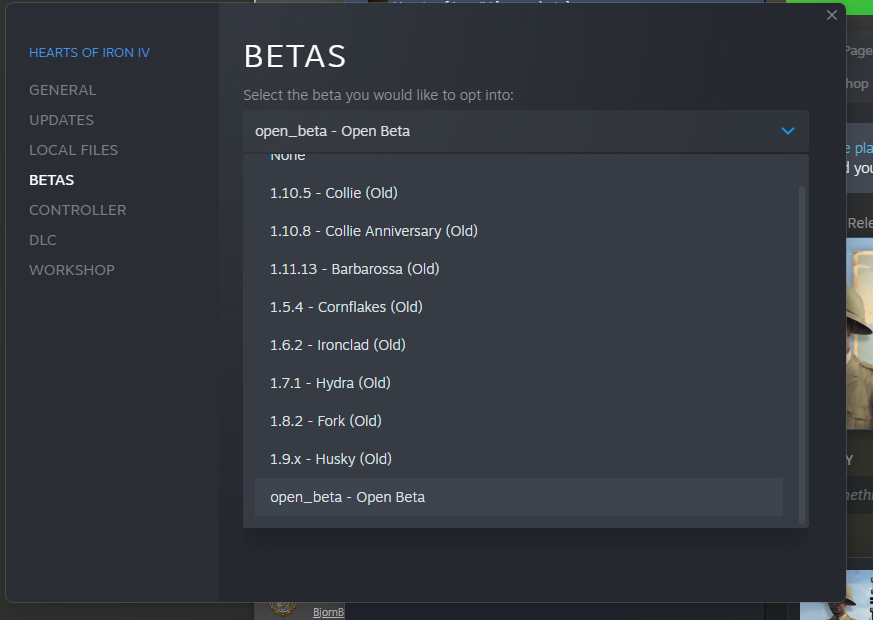Click the HEARTS OF IRON IV title link
Viewport: 873px width, 620px height.
[89, 52]
